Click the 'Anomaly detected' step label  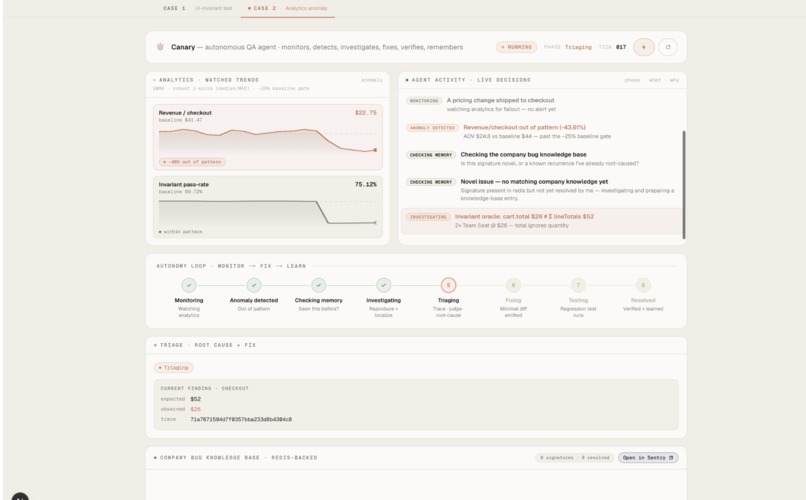(254, 300)
